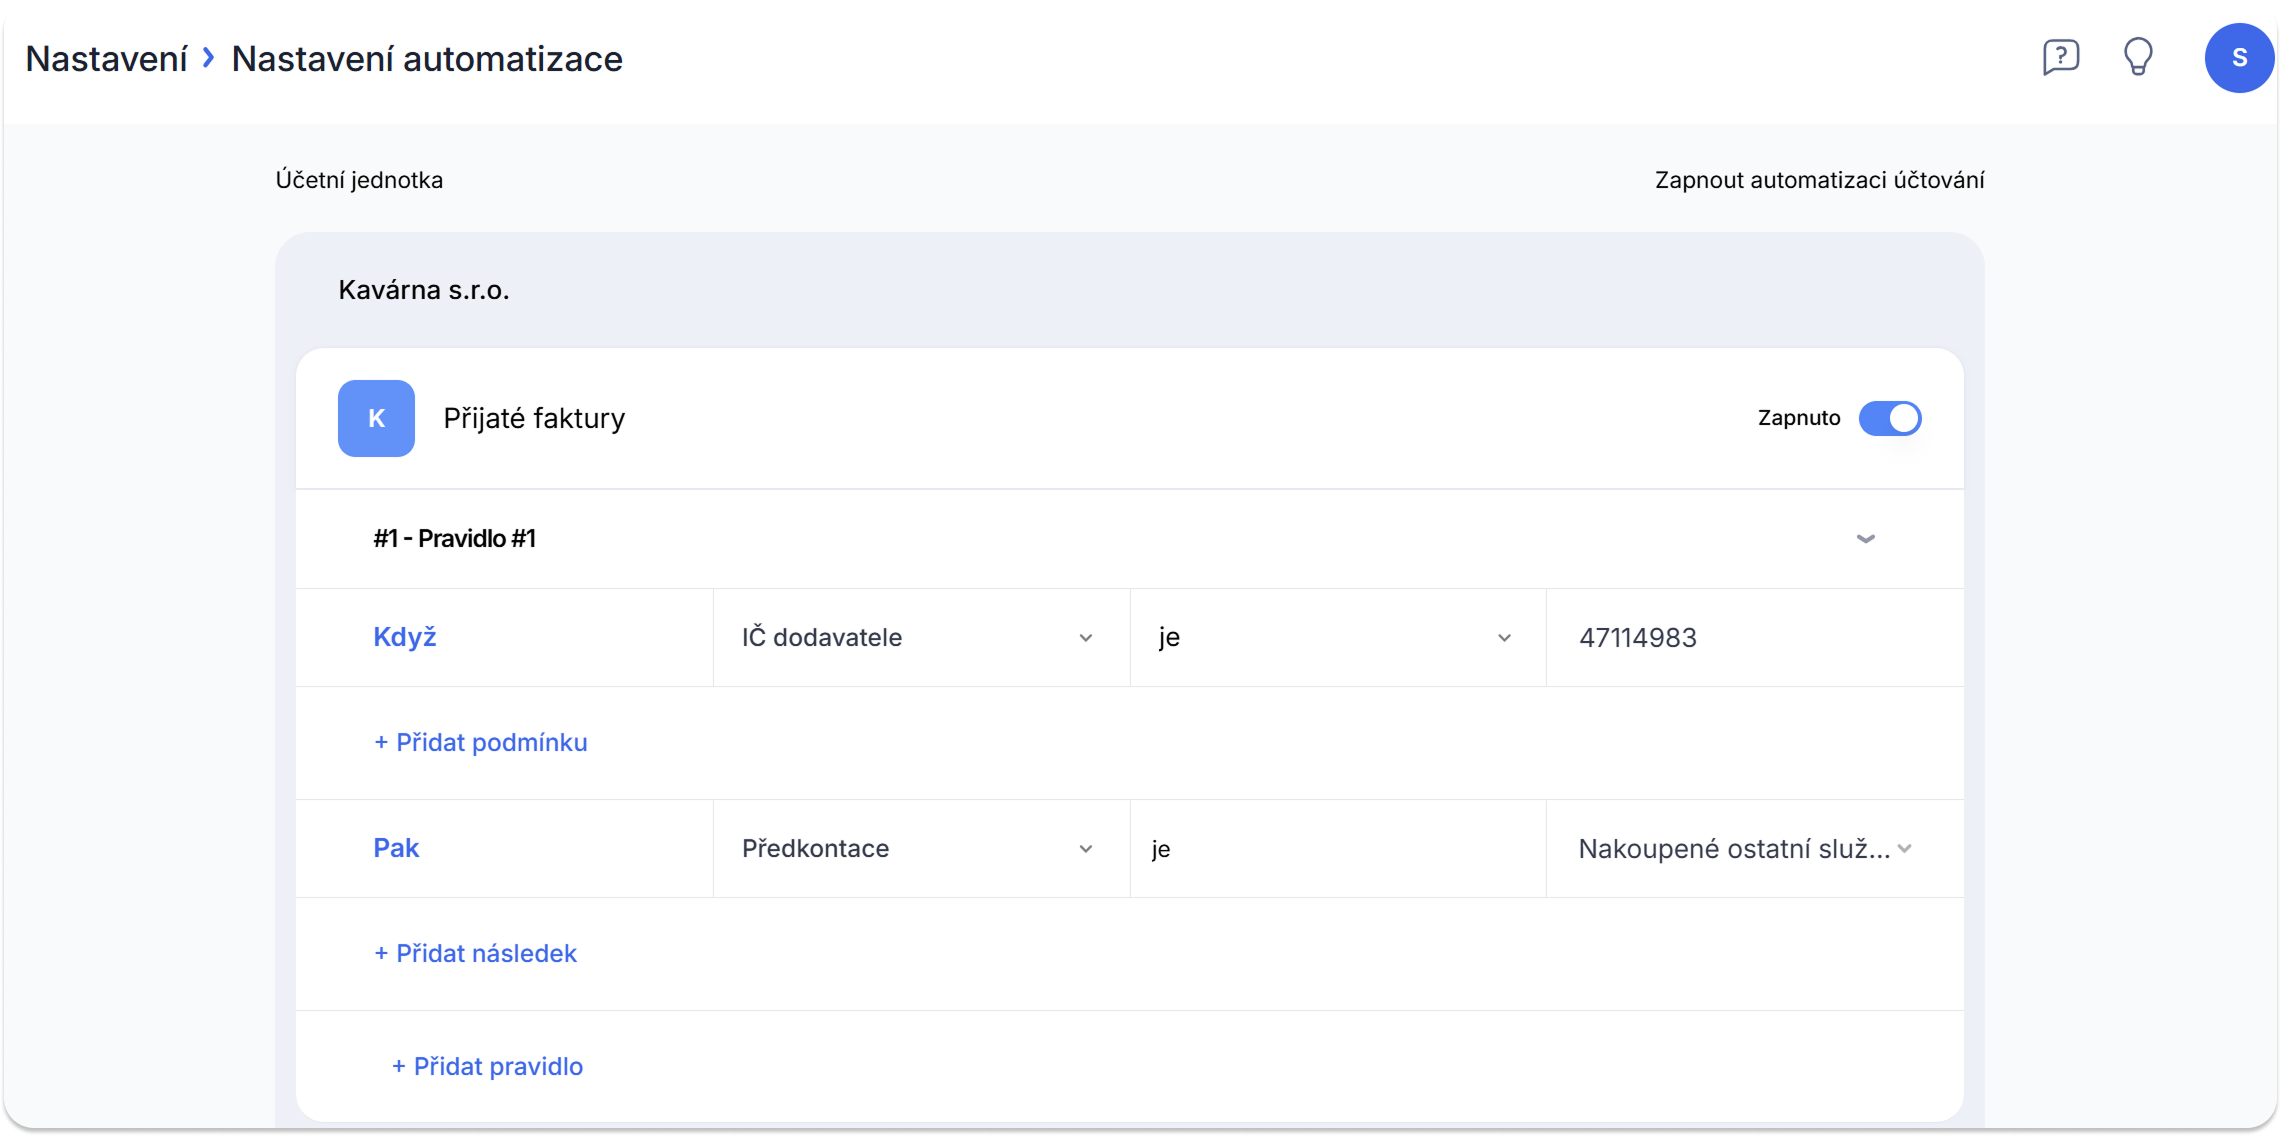This screenshot has width=2281, height=1136.
Task: Click the #1 - Pravidlo #1 rule header
Action: coord(455,539)
